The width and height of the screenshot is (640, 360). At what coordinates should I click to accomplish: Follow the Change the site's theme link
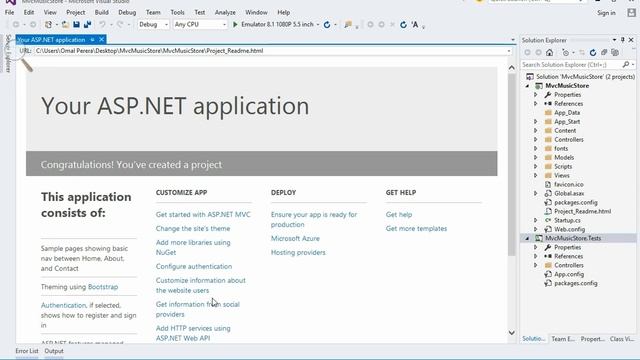tap(193, 229)
